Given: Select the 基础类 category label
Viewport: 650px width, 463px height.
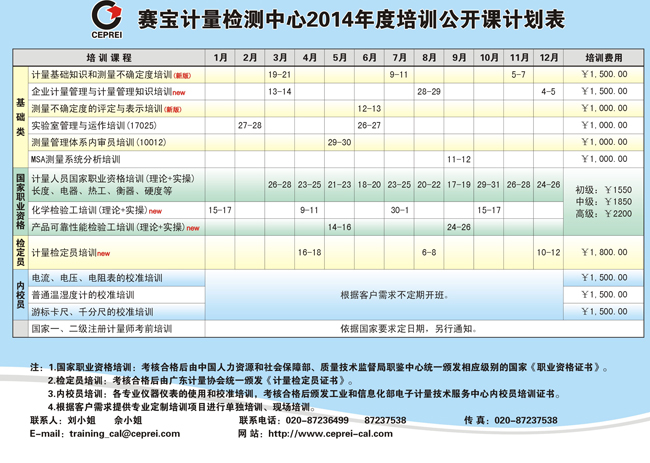Looking at the screenshot, I should (21, 117).
